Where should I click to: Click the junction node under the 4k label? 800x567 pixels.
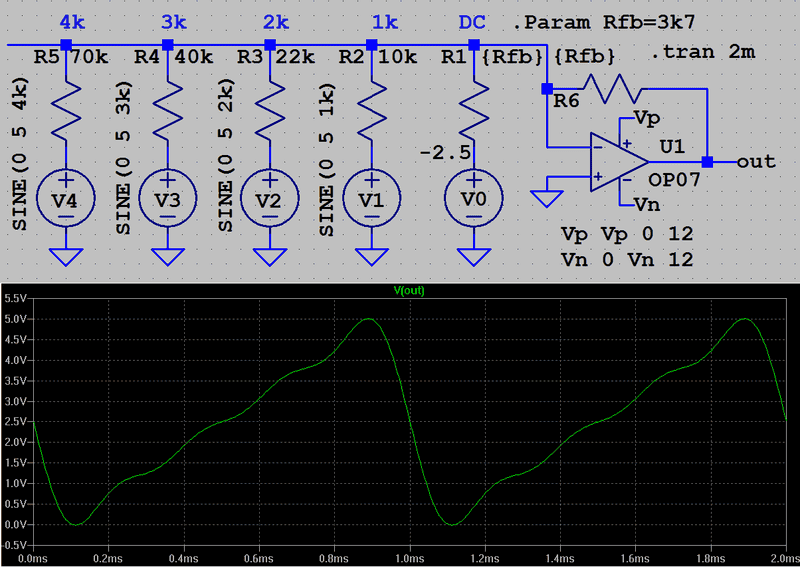click(x=66, y=45)
